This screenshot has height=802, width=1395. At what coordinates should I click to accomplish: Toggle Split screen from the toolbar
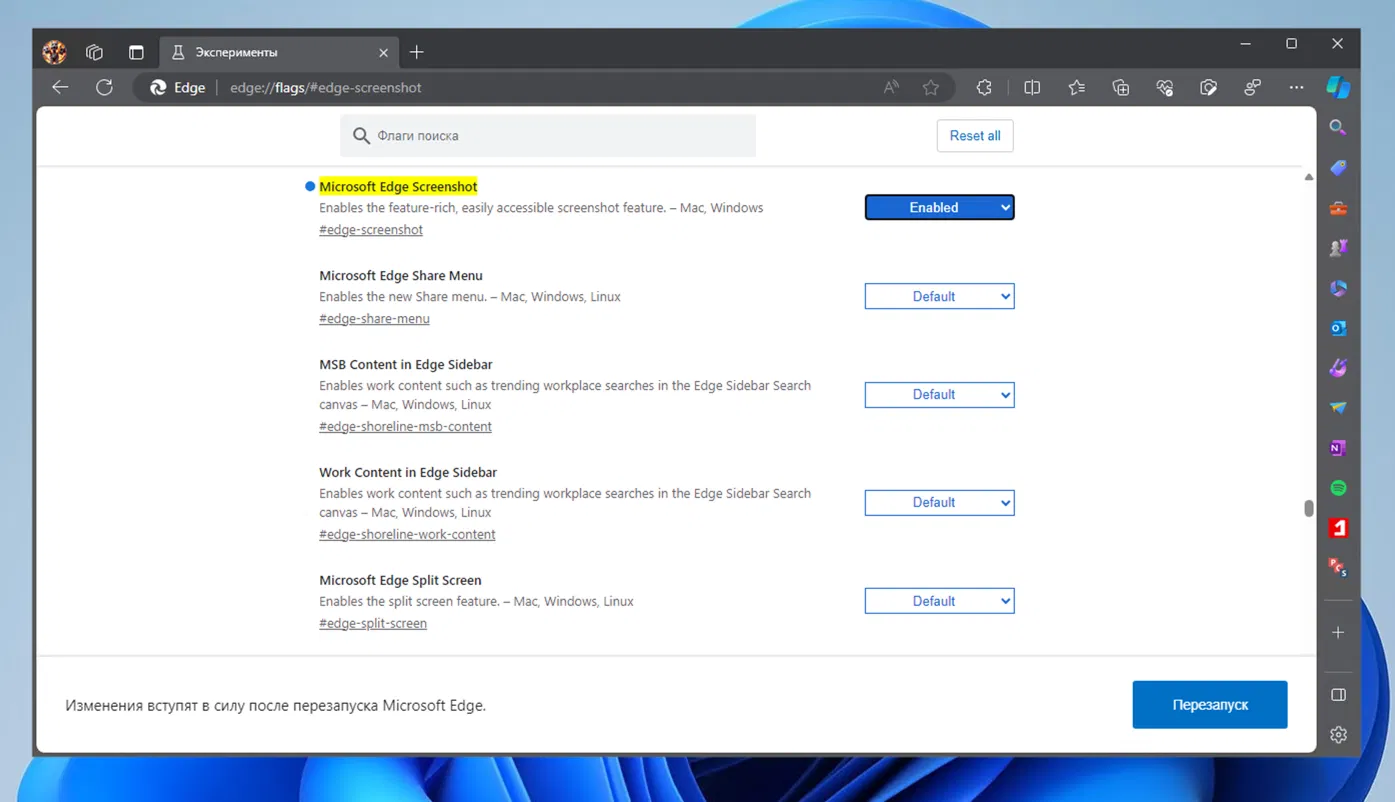1032,87
